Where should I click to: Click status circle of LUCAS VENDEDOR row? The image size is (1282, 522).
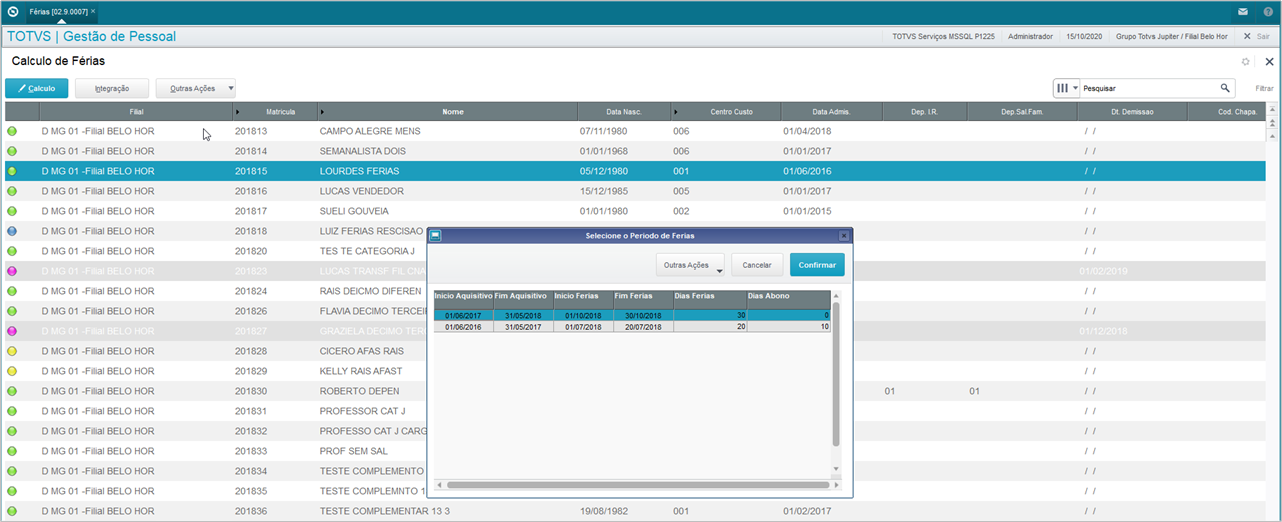click(12, 191)
